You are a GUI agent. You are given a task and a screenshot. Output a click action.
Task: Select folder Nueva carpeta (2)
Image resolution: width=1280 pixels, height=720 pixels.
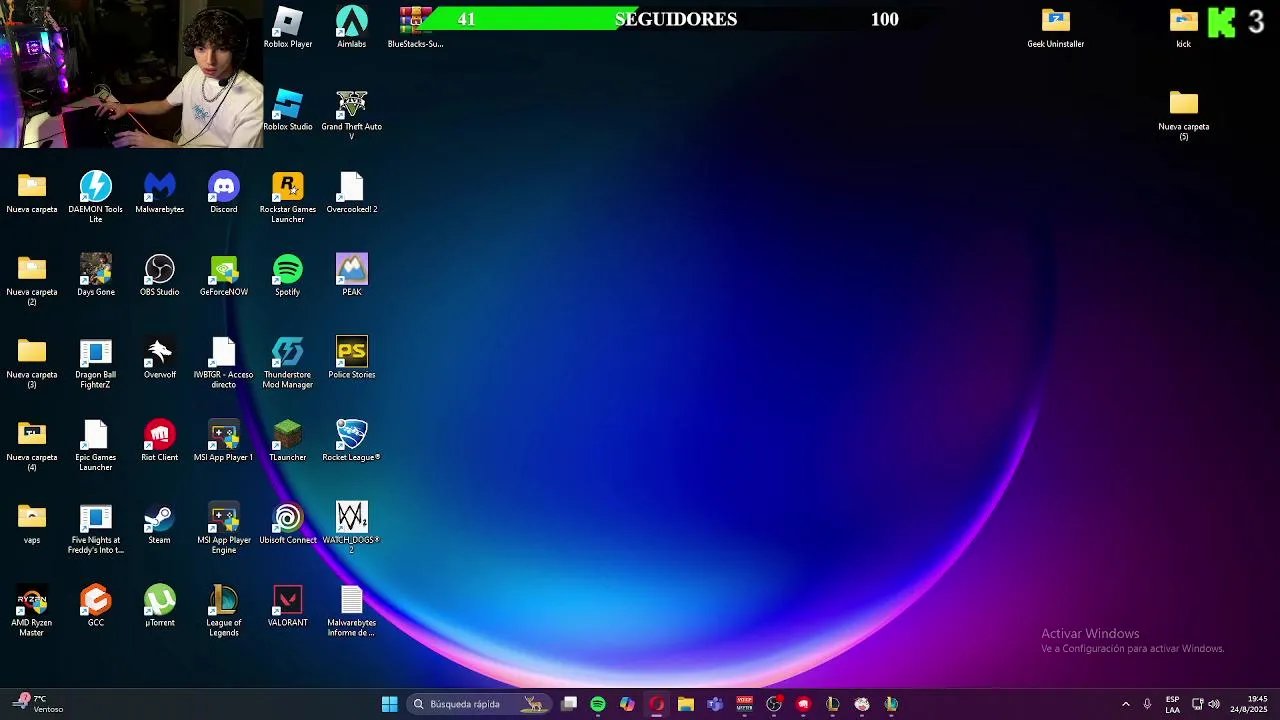pos(32,280)
